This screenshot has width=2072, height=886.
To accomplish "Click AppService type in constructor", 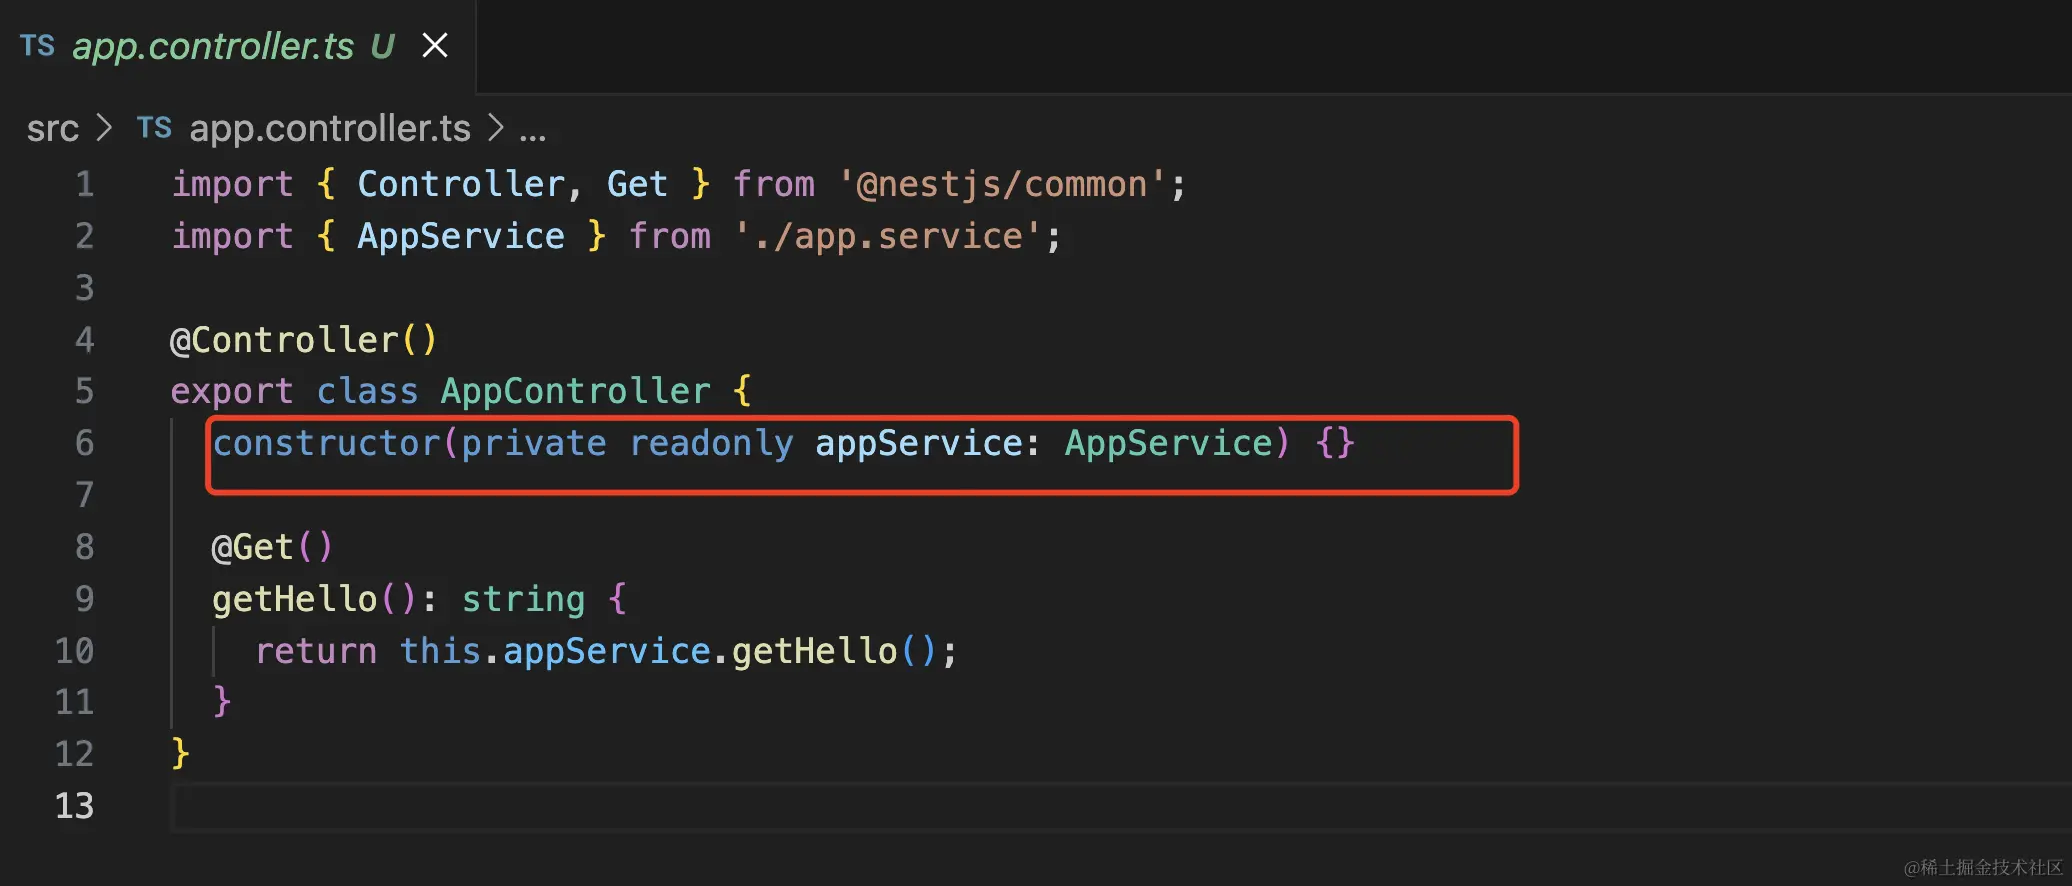I will 1168,443.
